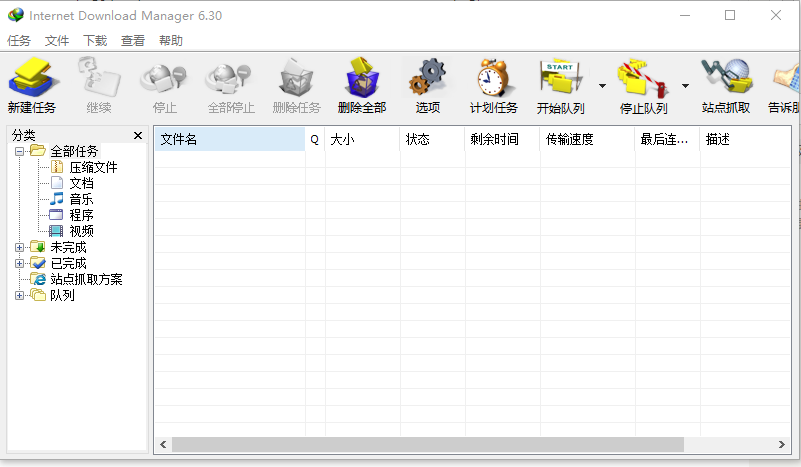Image resolution: width=801 pixels, height=467 pixels.
Task: Select the 未完成 category
Action: (x=68, y=247)
